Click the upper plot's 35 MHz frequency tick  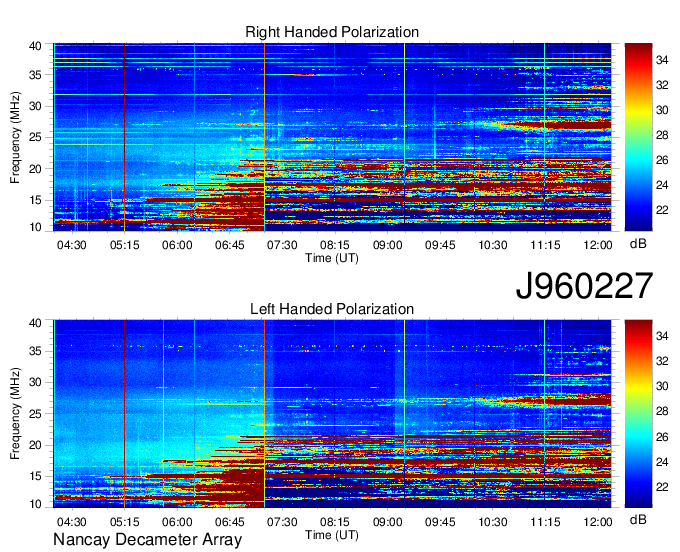35,75
